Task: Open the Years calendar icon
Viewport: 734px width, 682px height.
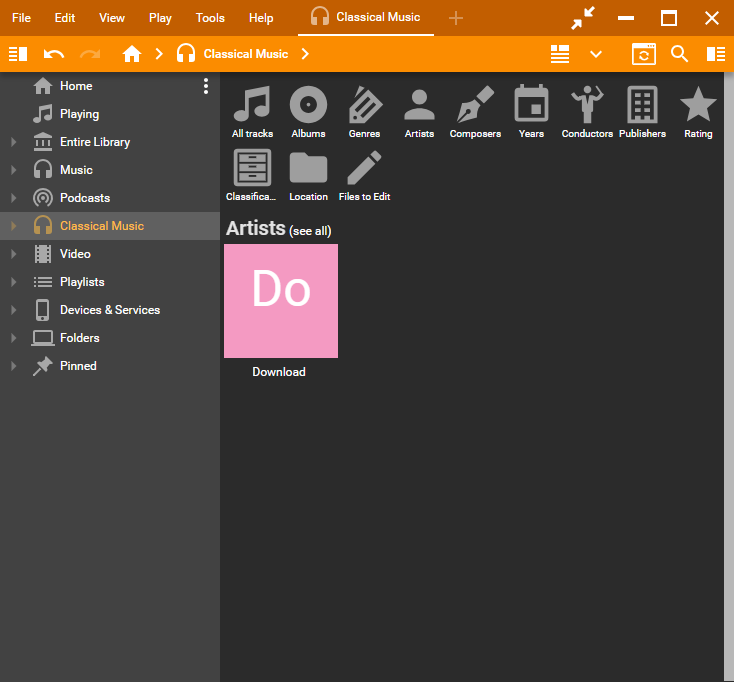Action: coord(531,104)
